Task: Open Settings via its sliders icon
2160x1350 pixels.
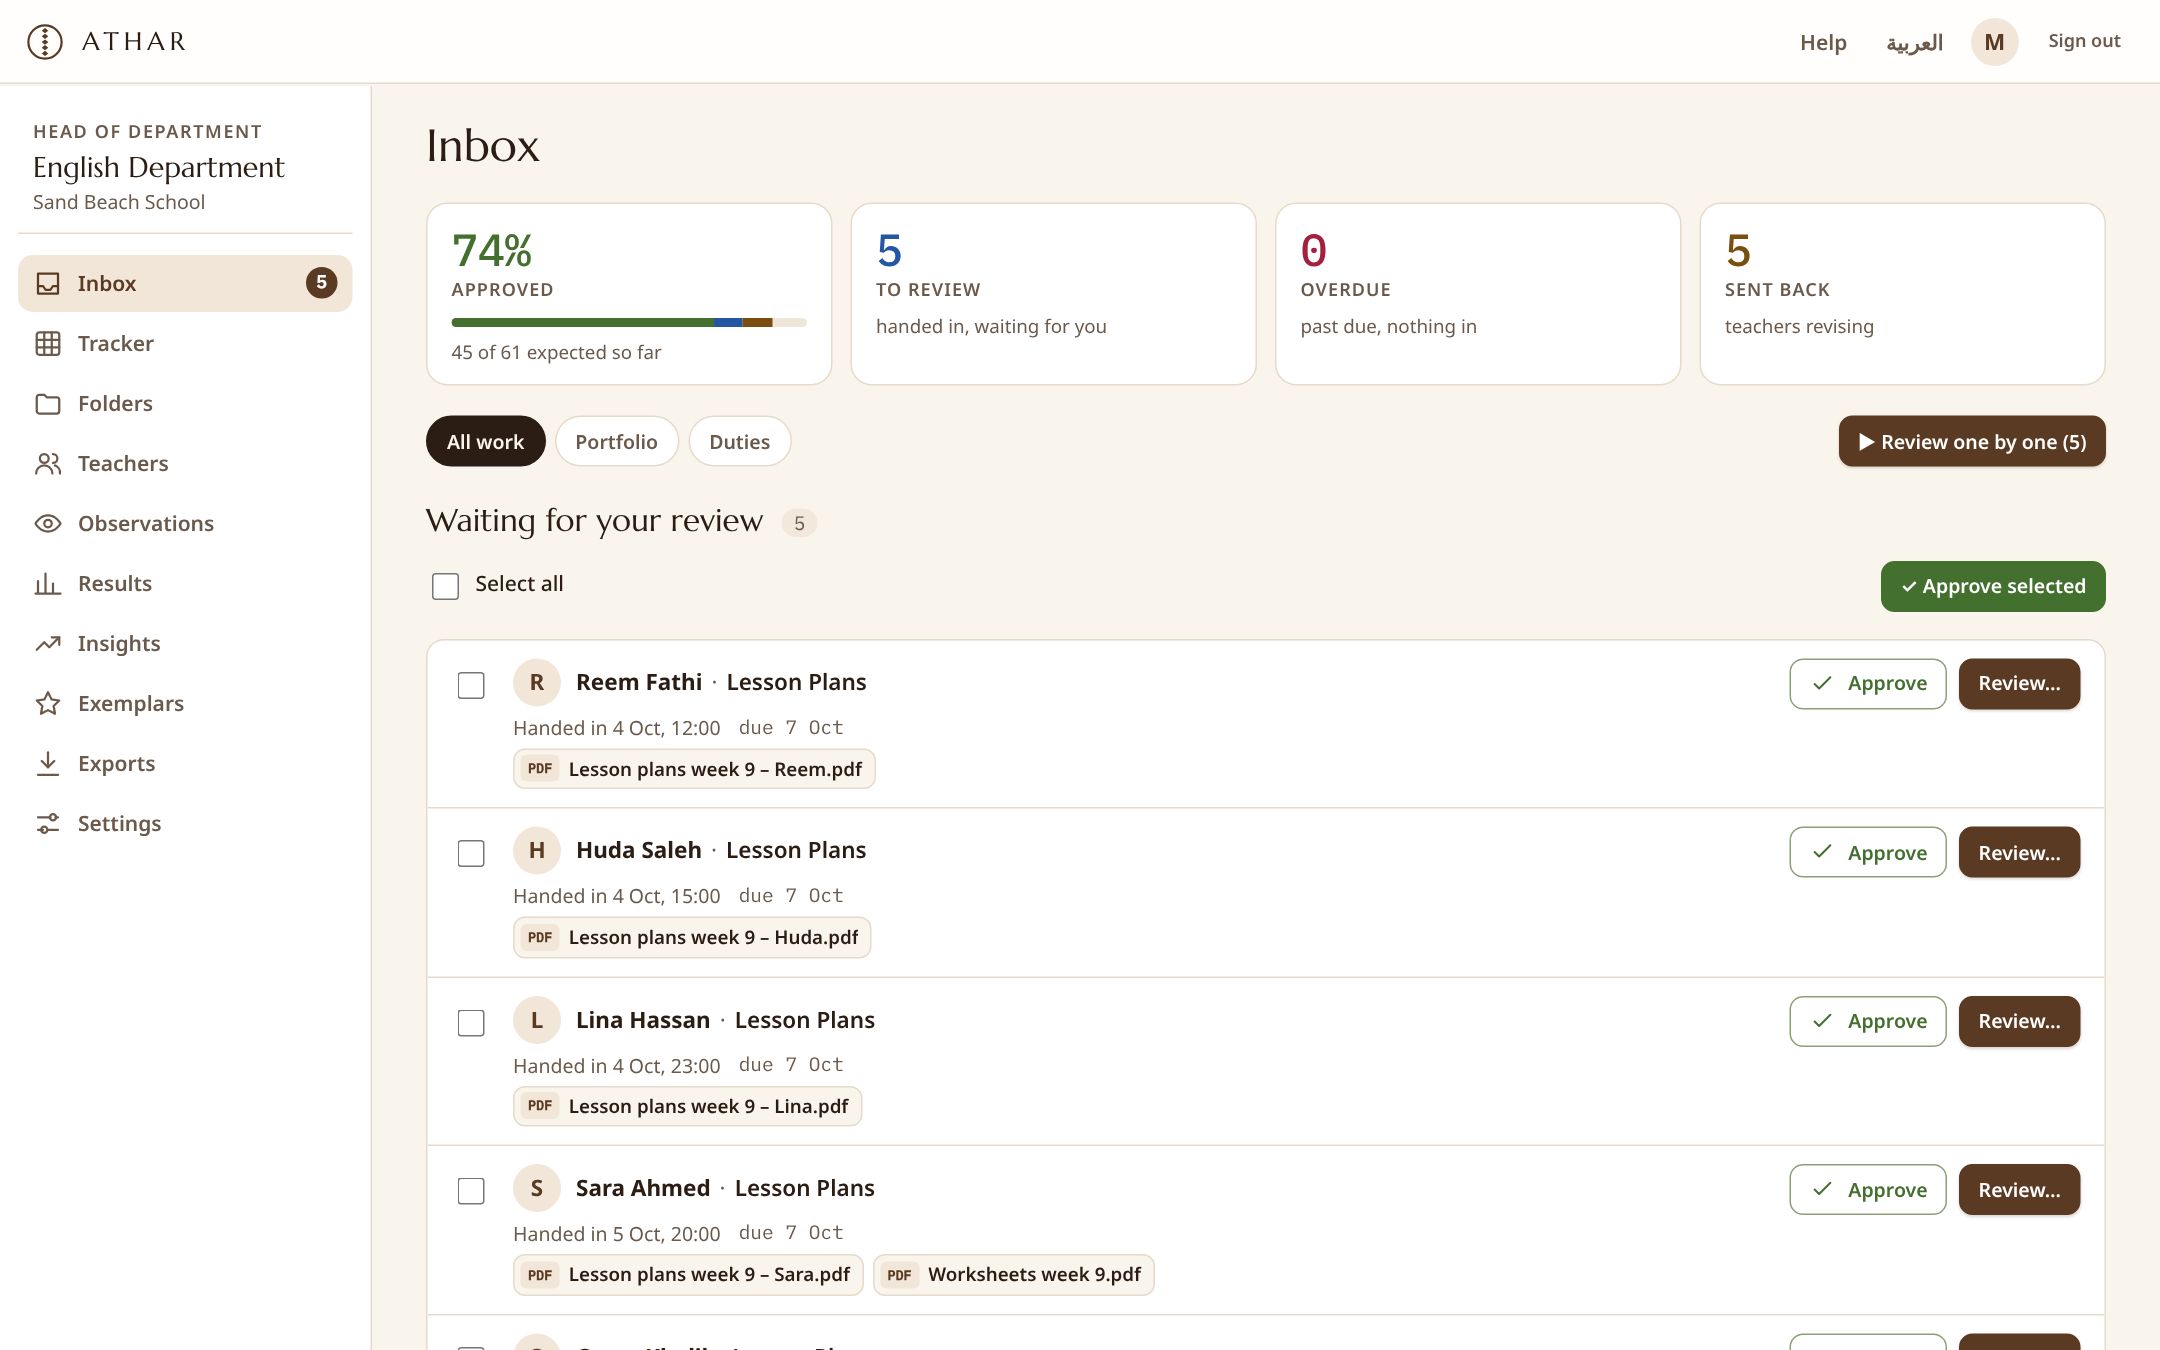Action: 48,823
